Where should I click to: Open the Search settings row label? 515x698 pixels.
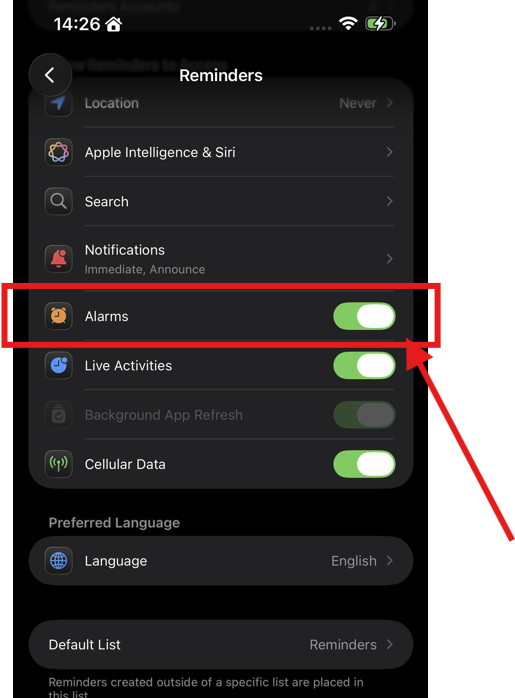(x=107, y=202)
